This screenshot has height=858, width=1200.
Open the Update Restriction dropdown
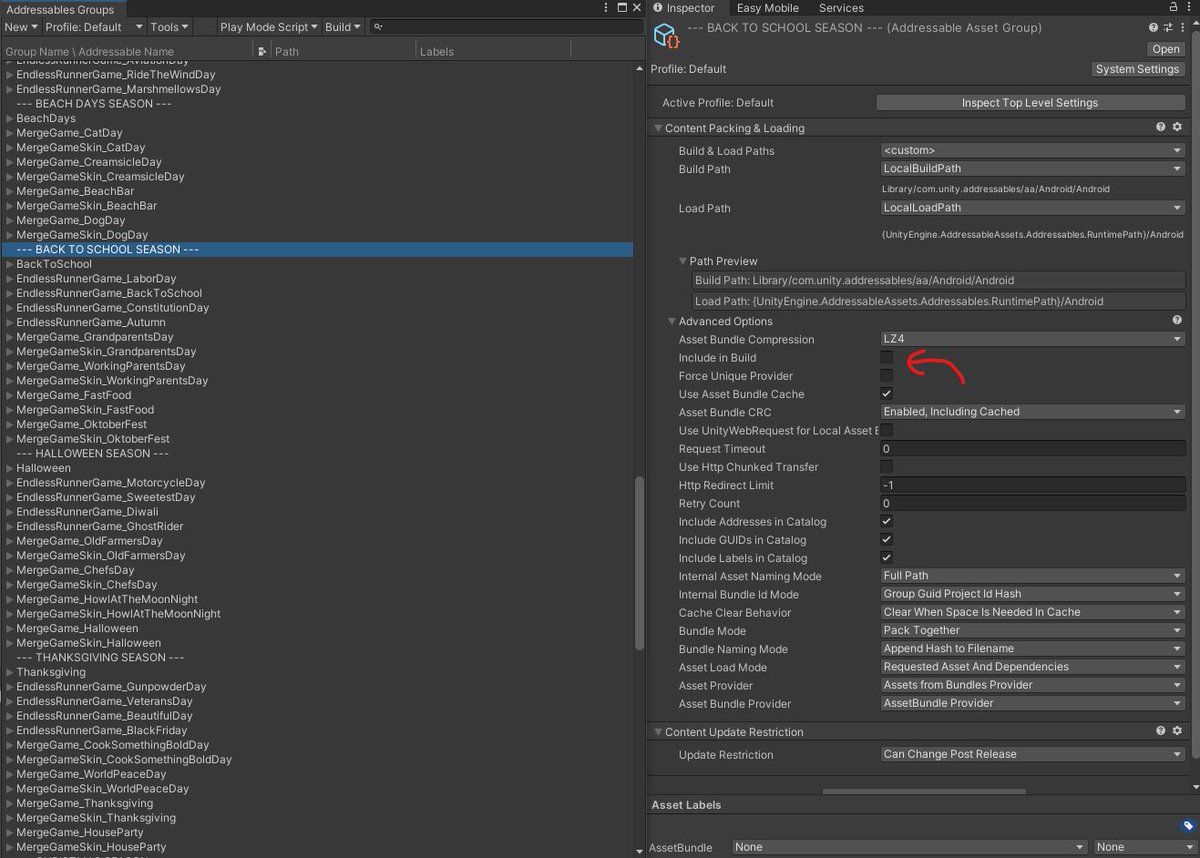1032,755
